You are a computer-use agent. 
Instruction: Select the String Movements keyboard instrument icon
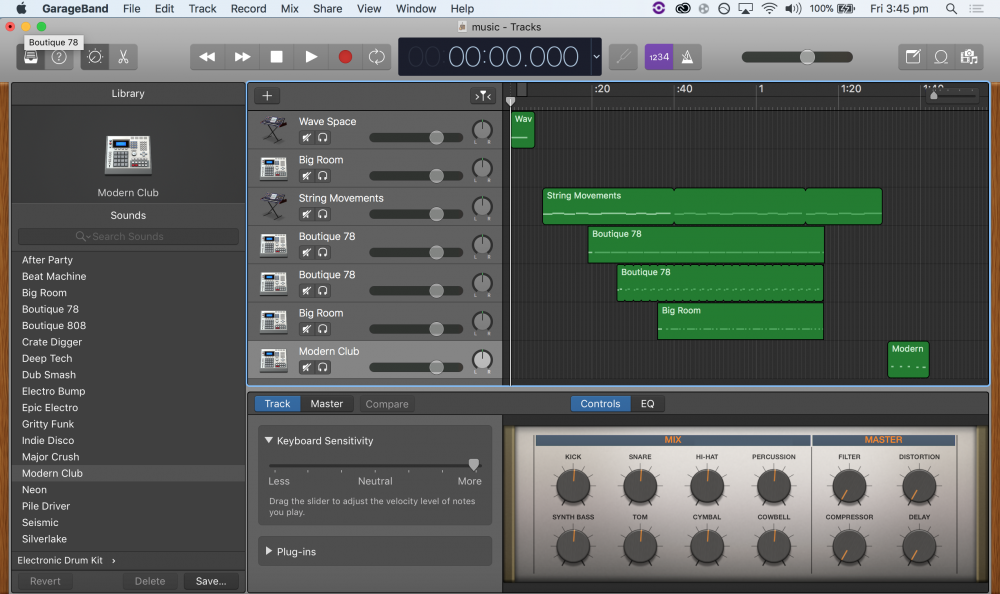tap(274, 207)
